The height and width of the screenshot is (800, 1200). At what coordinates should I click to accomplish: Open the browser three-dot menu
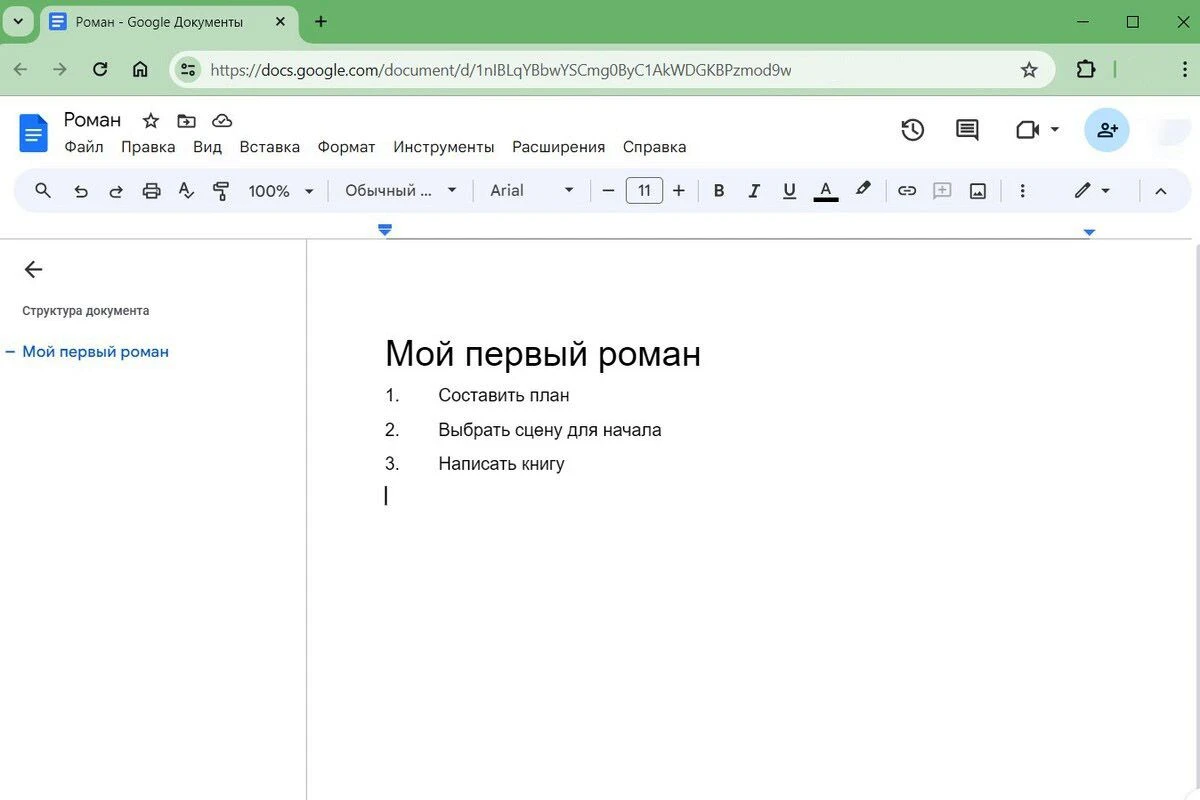pyautogui.click(x=1184, y=70)
